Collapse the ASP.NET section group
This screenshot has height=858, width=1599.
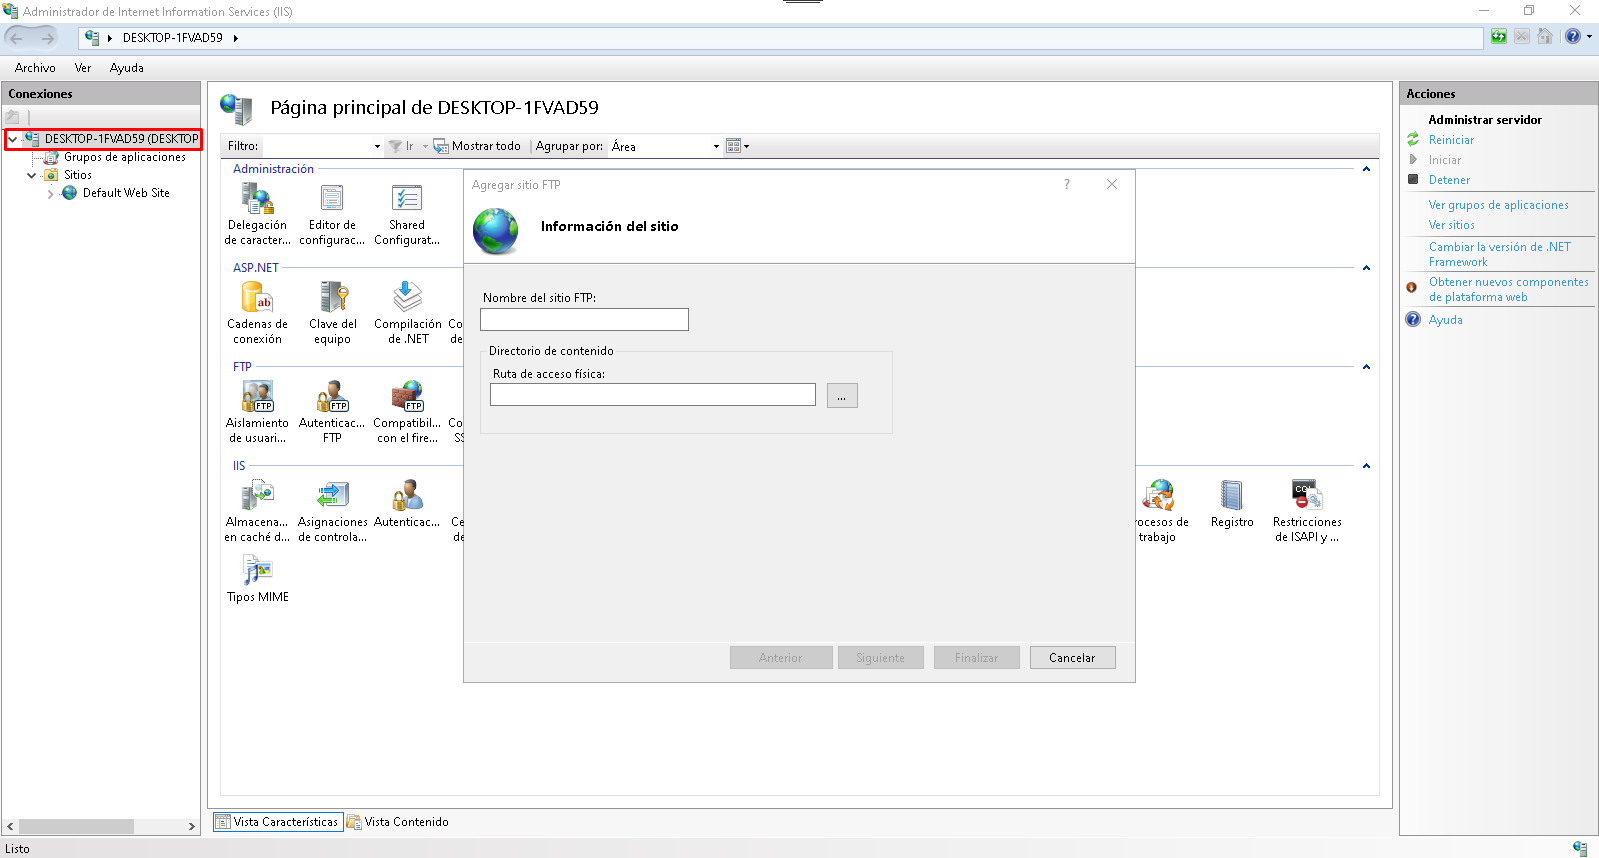pos(1366,268)
